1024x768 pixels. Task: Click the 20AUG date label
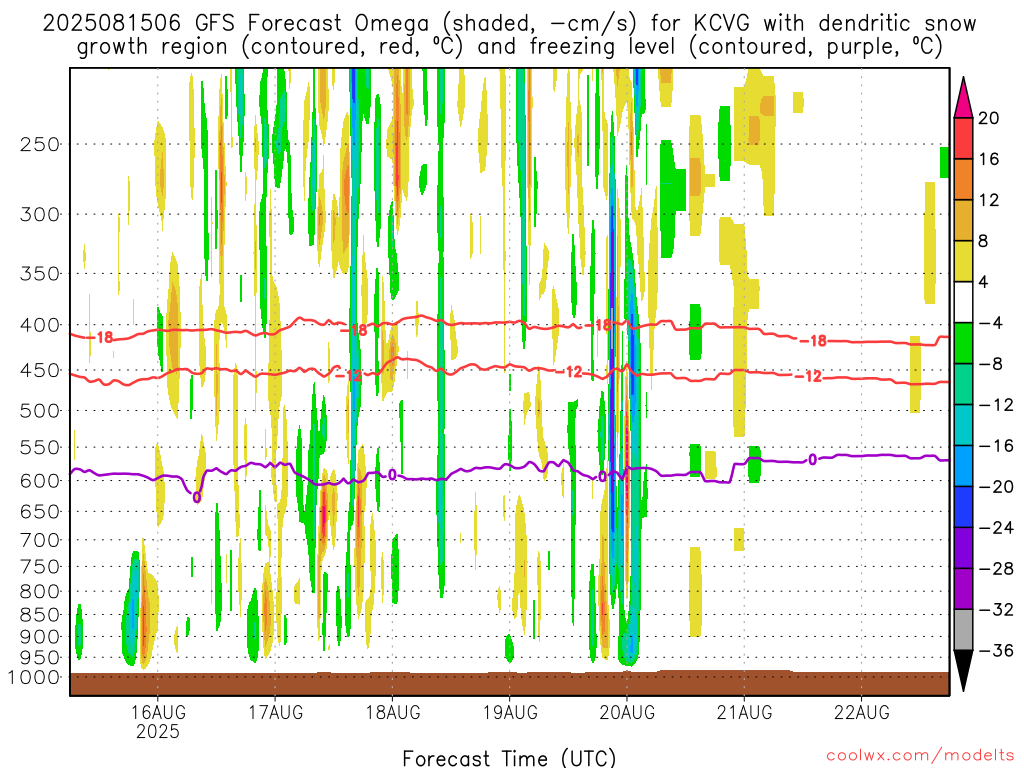626,712
